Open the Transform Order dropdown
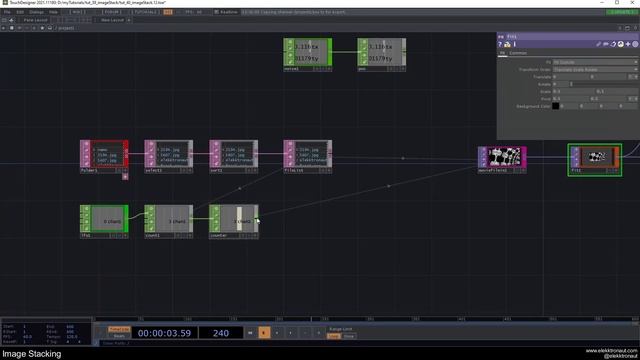Screen dimensions: 640x360 [595, 70]
